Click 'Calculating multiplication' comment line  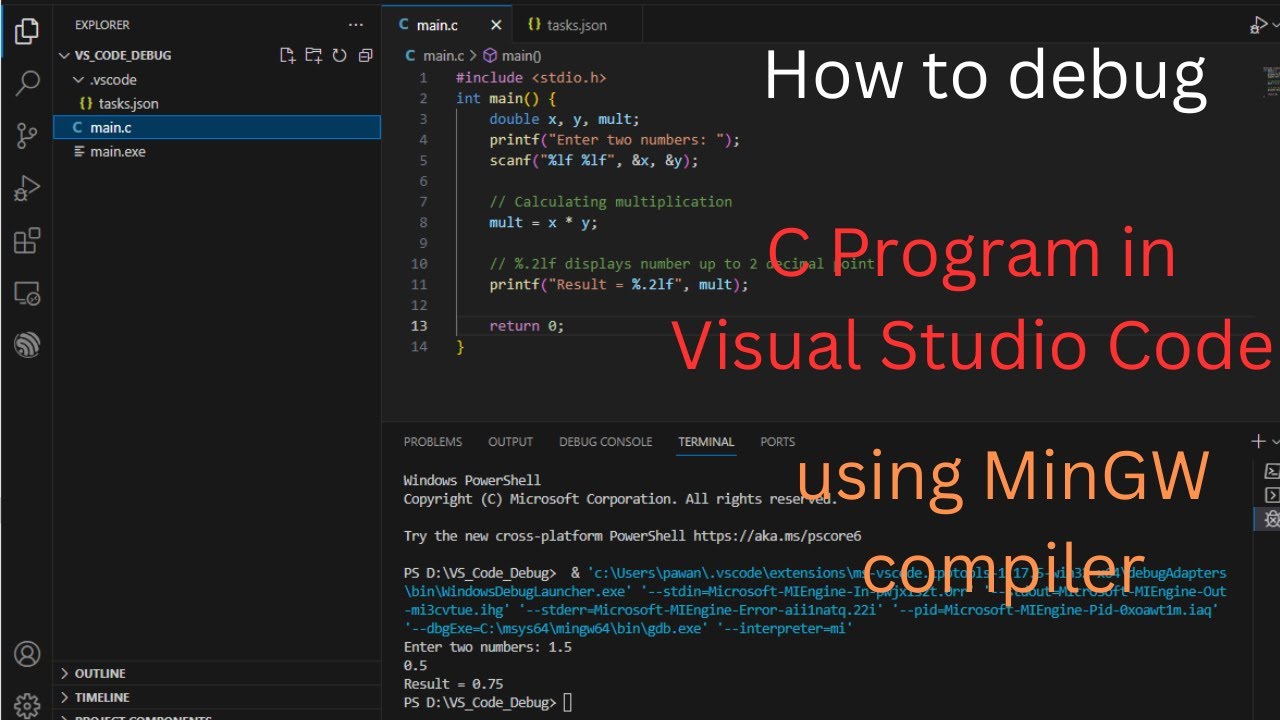611,202
